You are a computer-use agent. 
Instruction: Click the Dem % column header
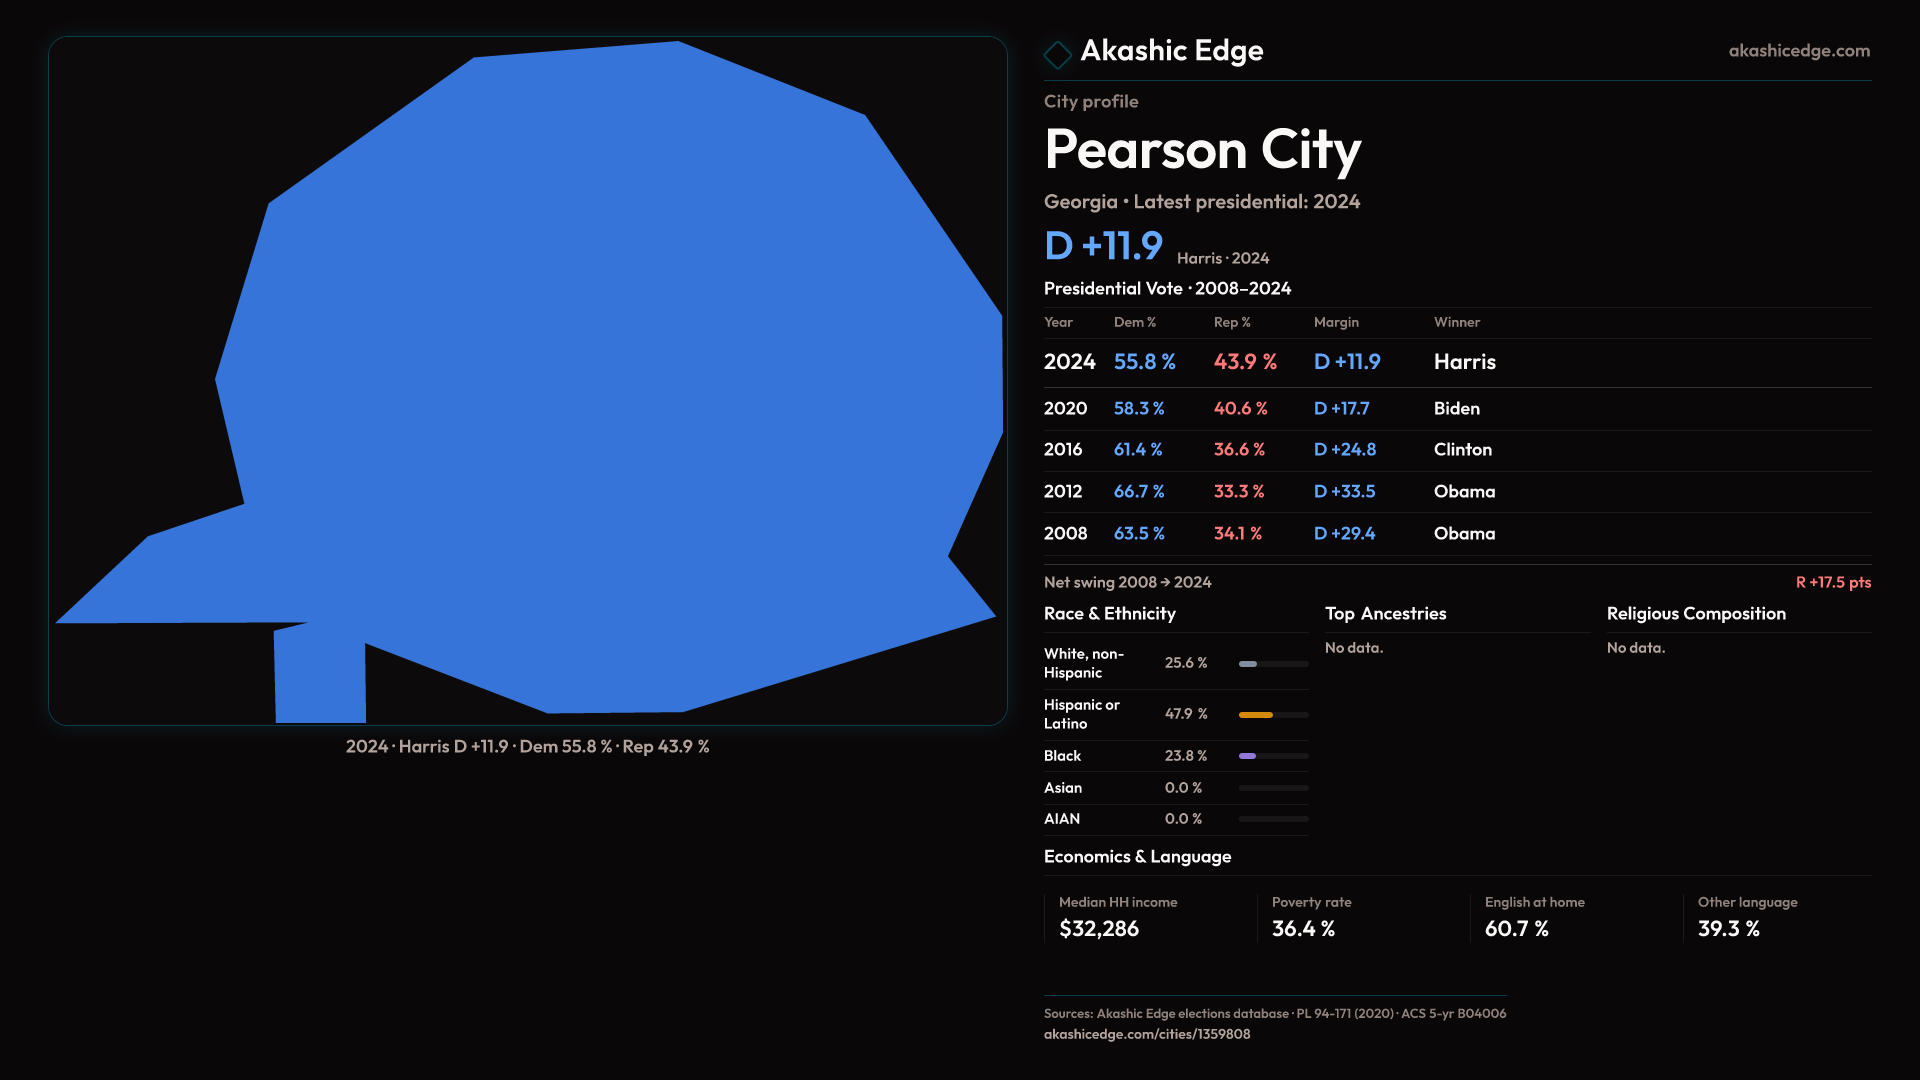[x=1134, y=322]
